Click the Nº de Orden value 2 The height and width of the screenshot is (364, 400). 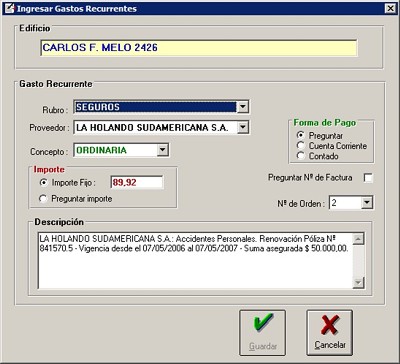345,203
